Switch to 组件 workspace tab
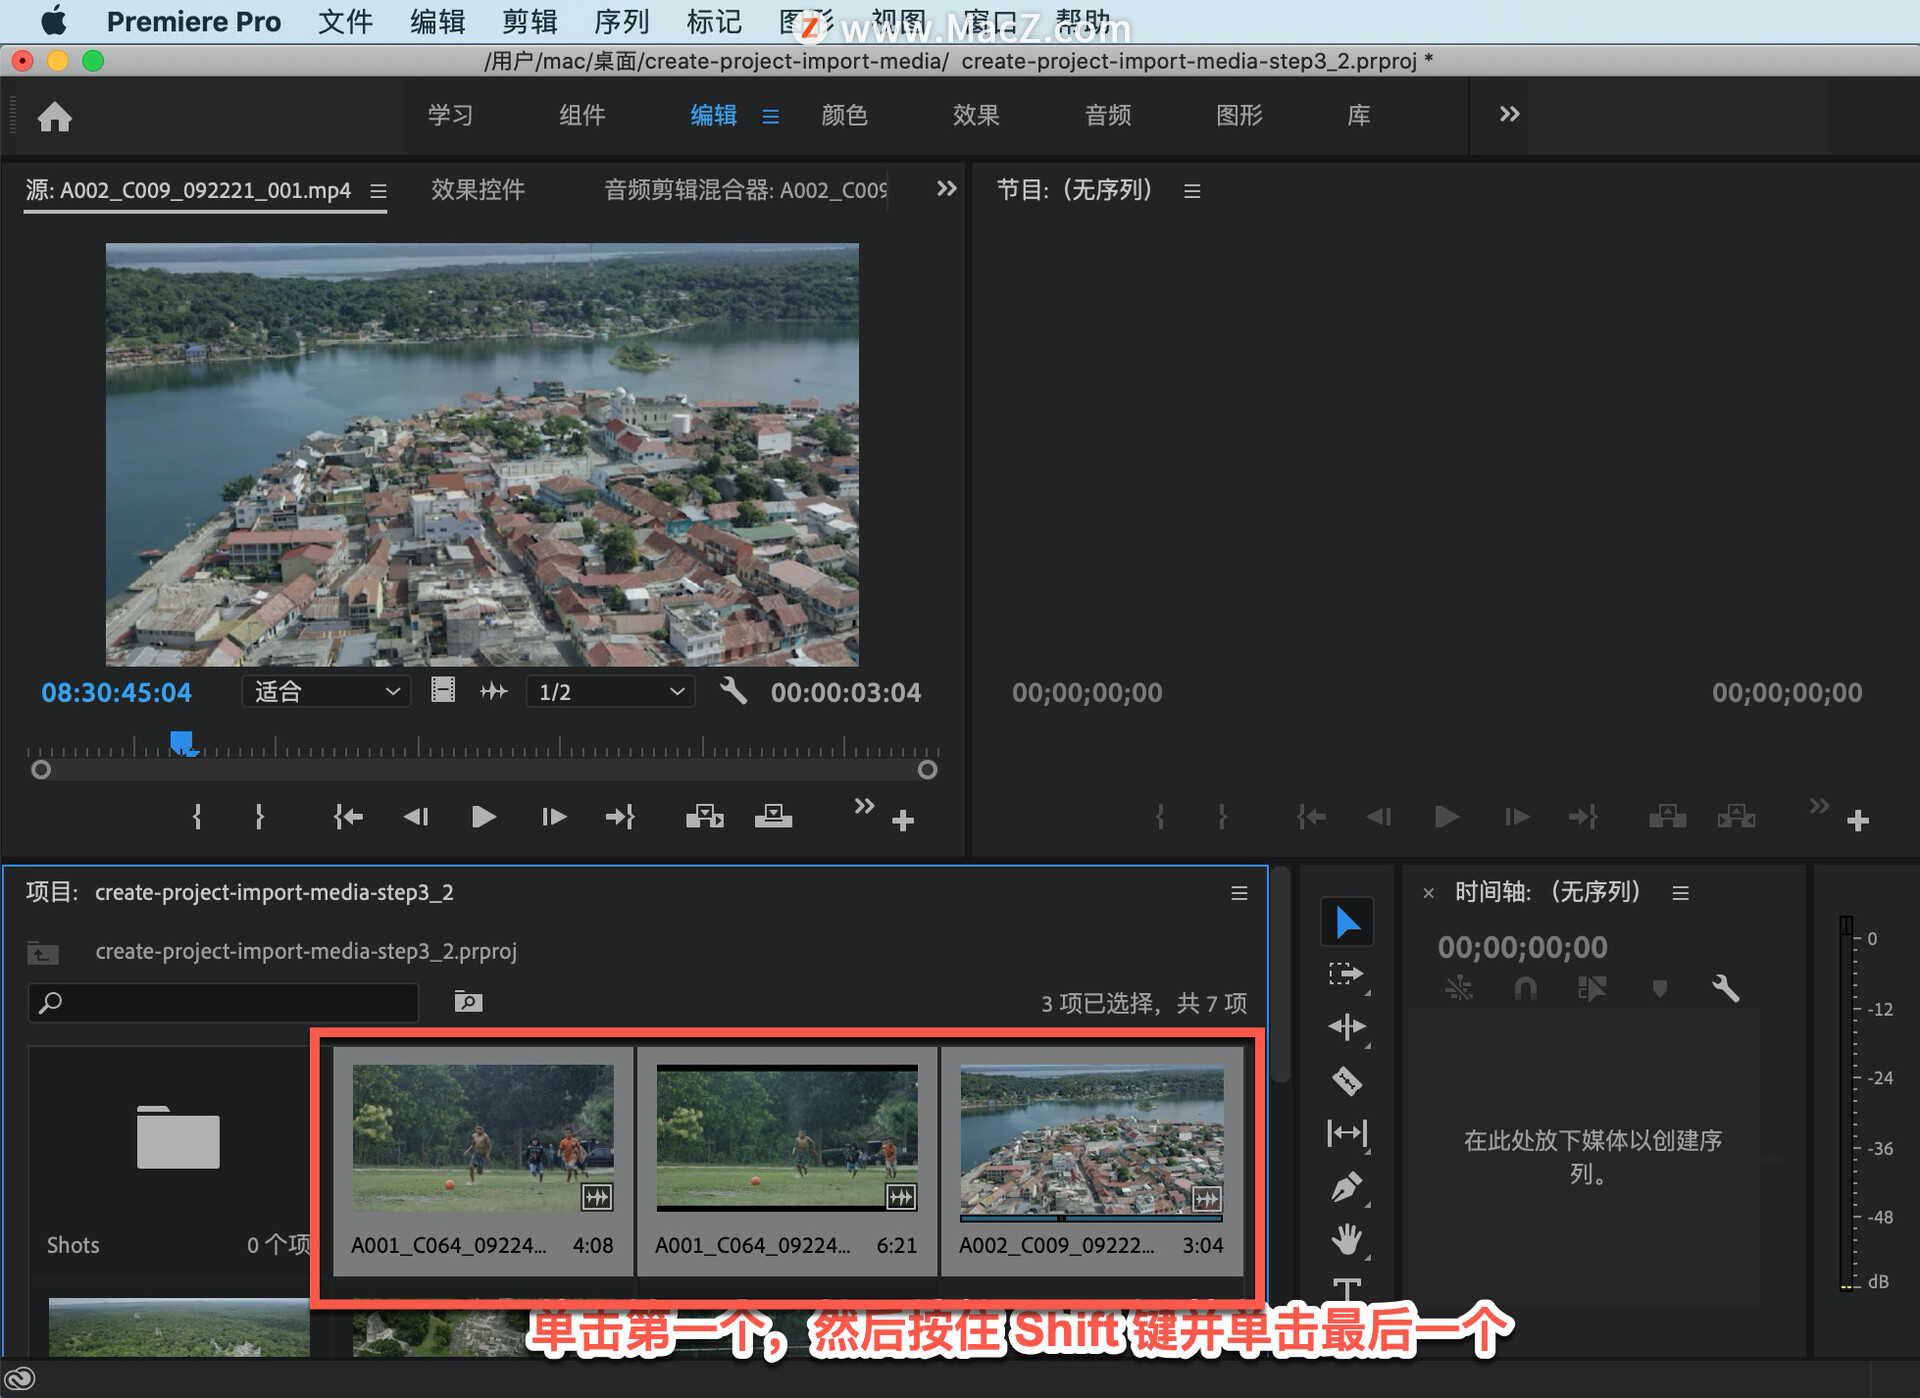The image size is (1920, 1398). 582,115
